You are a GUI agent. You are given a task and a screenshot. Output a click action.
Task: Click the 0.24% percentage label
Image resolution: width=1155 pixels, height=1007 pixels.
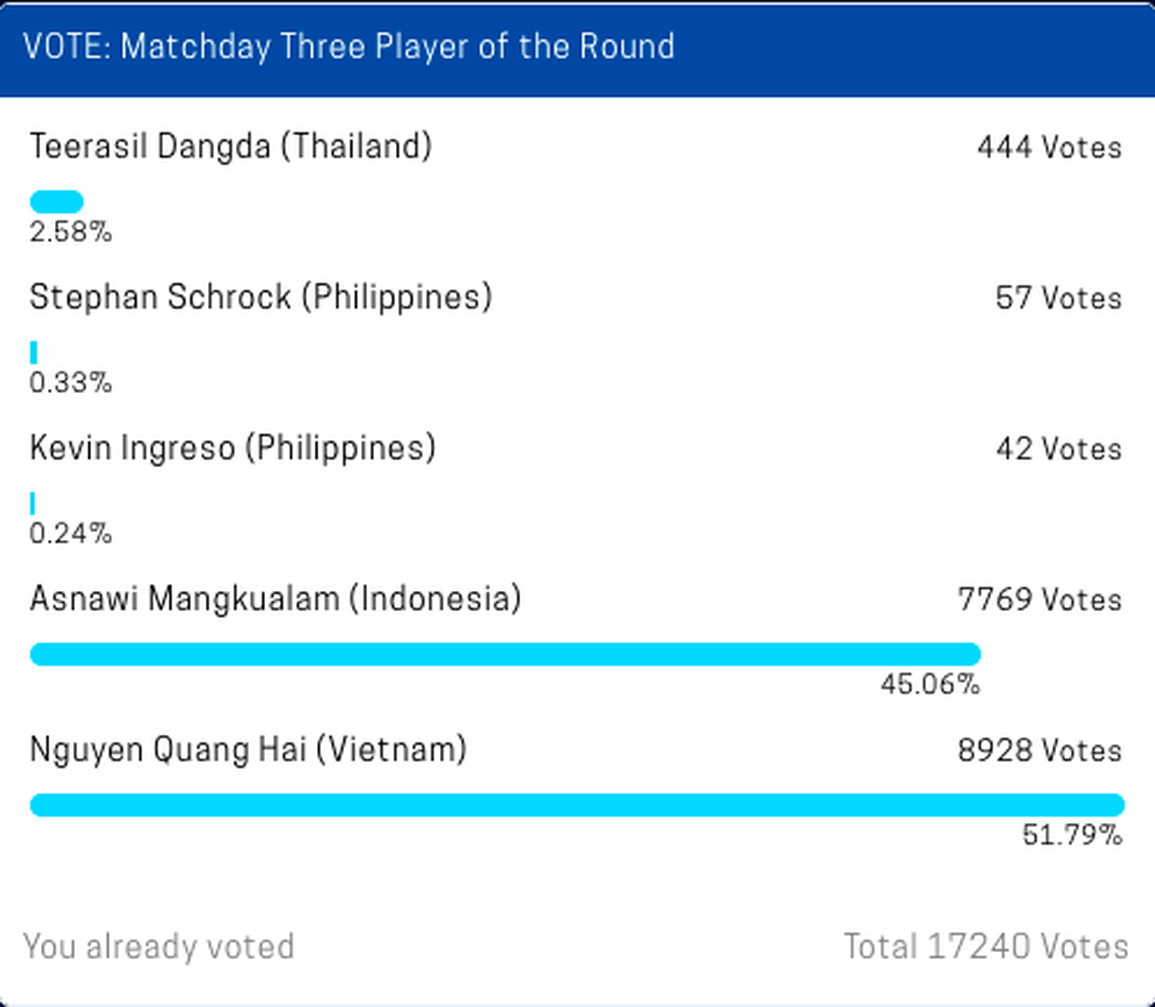70,534
